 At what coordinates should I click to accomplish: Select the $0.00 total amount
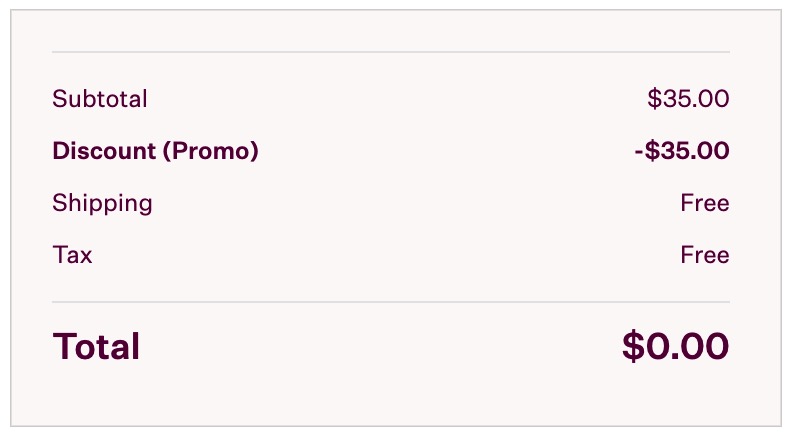point(675,346)
